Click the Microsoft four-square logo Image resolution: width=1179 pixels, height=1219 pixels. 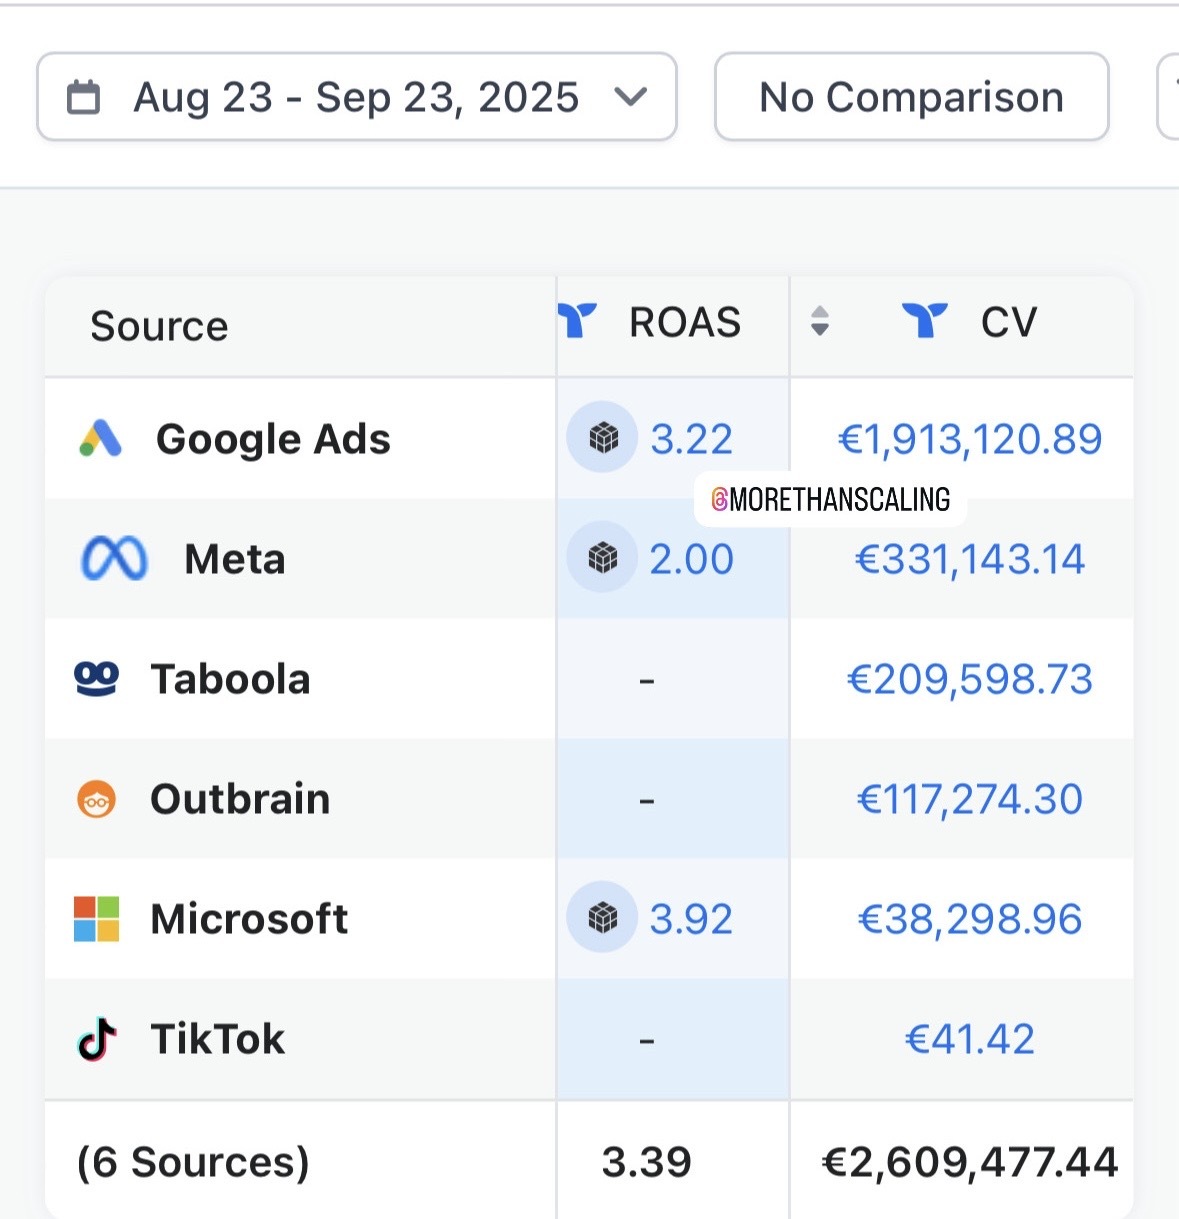pos(97,919)
